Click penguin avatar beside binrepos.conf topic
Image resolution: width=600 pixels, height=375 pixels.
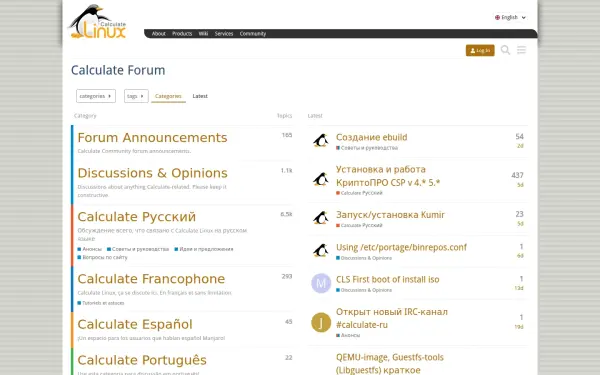(x=321, y=251)
